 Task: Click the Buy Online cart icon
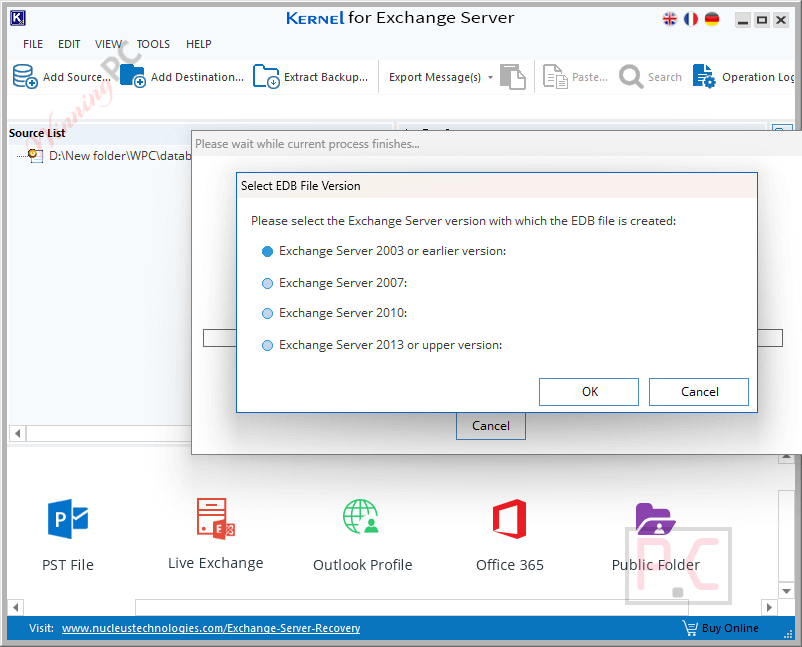click(689, 628)
